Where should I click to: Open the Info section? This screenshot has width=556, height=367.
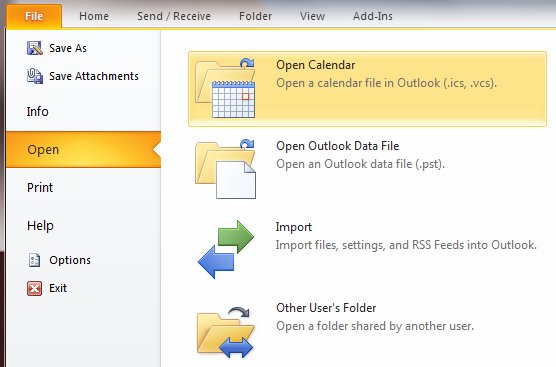coord(38,111)
